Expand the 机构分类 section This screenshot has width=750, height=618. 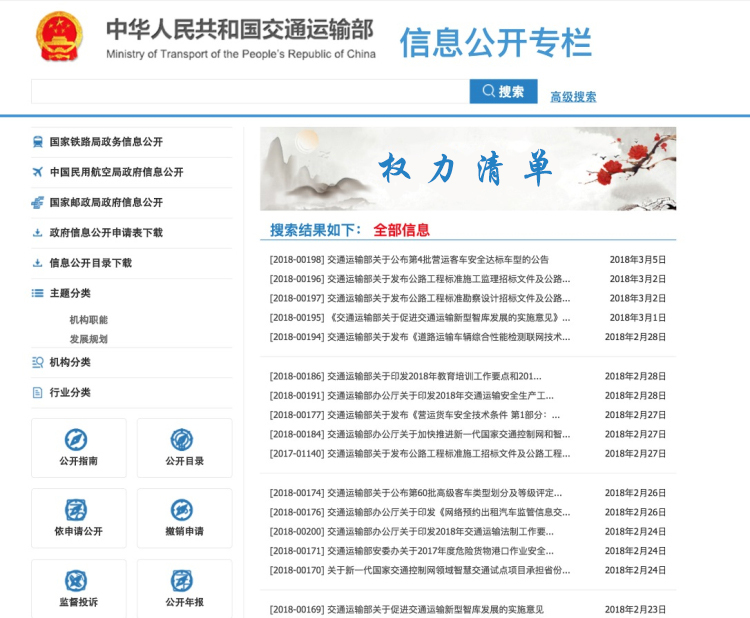click(70, 362)
